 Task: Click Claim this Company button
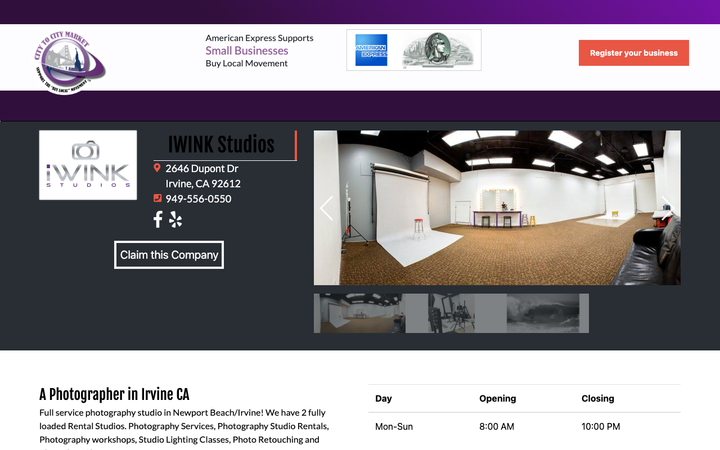point(169,255)
